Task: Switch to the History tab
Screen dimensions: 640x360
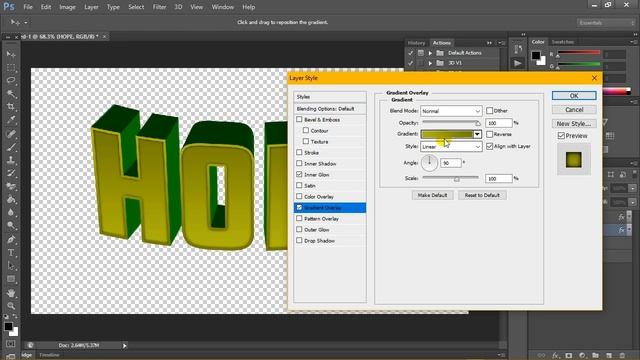Action: click(416, 43)
